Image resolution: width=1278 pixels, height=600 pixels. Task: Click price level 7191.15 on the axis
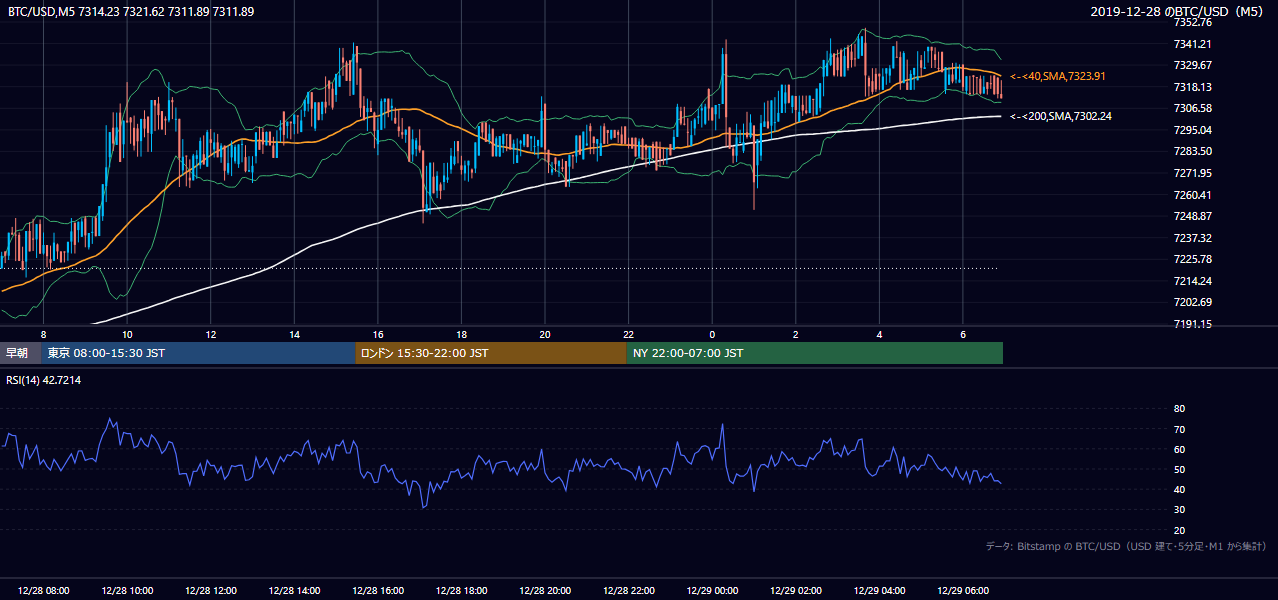pyautogui.click(x=1193, y=324)
